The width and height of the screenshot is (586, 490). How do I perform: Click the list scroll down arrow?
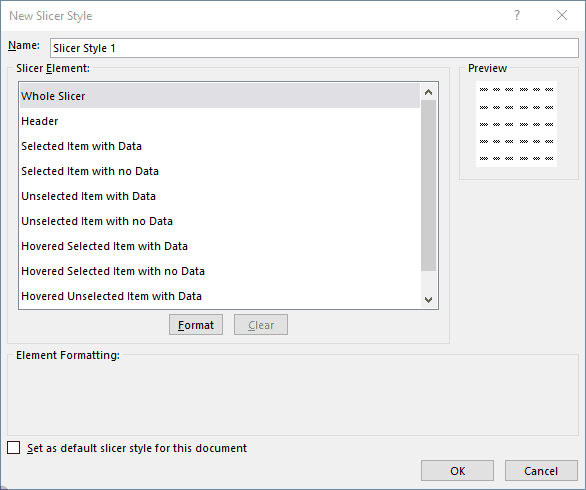pos(428,300)
